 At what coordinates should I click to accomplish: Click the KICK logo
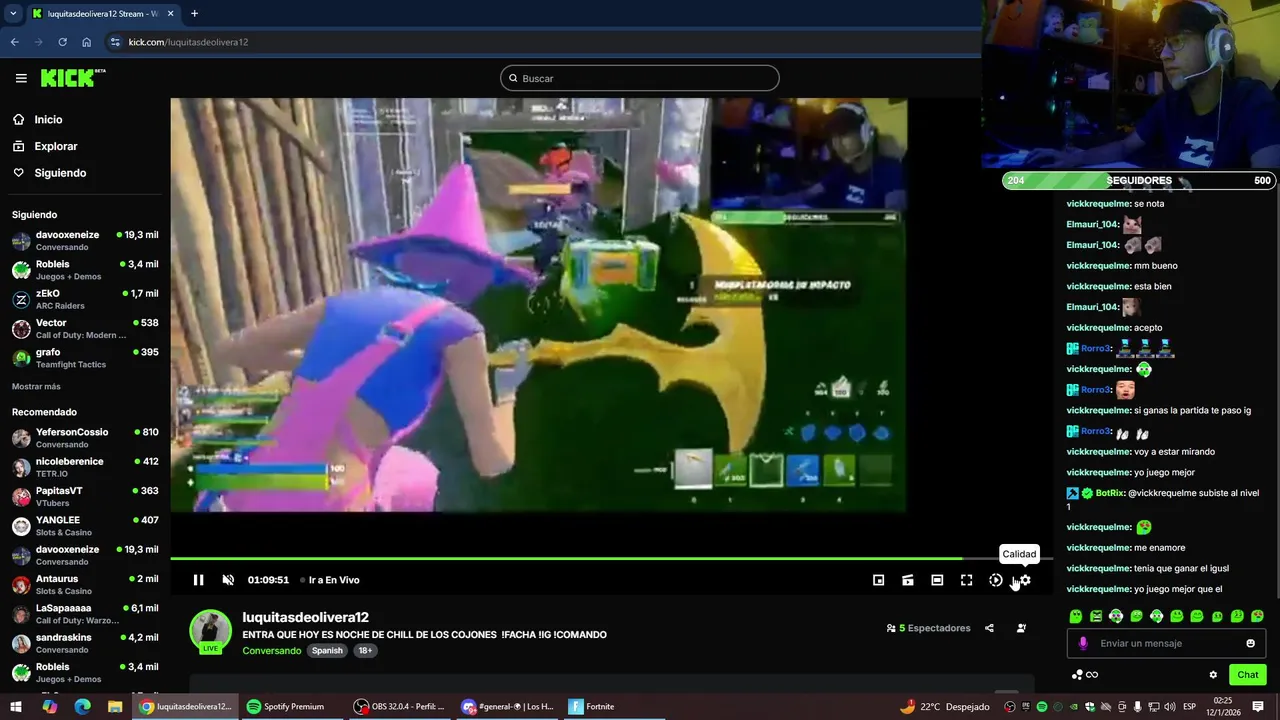(72, 78)
